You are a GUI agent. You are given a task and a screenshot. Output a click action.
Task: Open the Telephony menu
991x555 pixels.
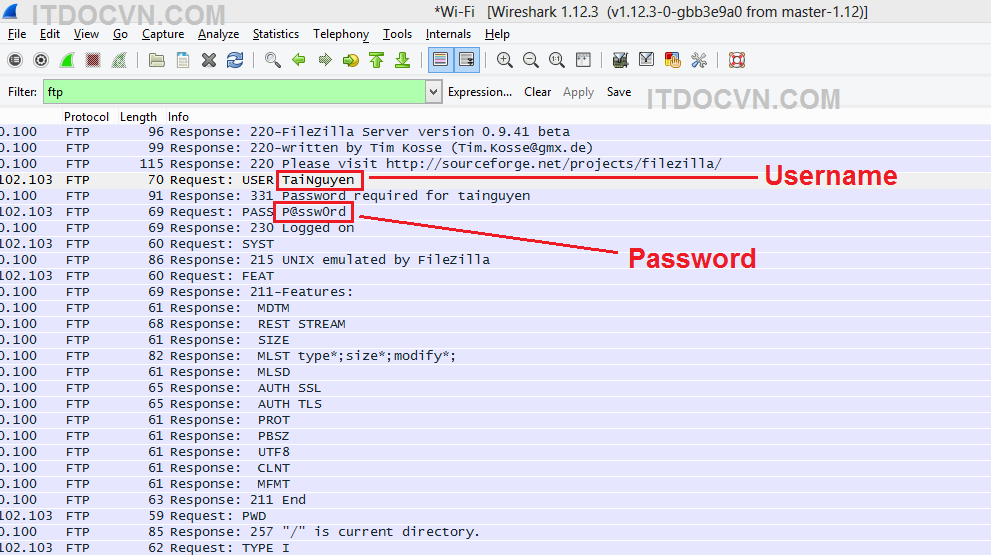340,34
